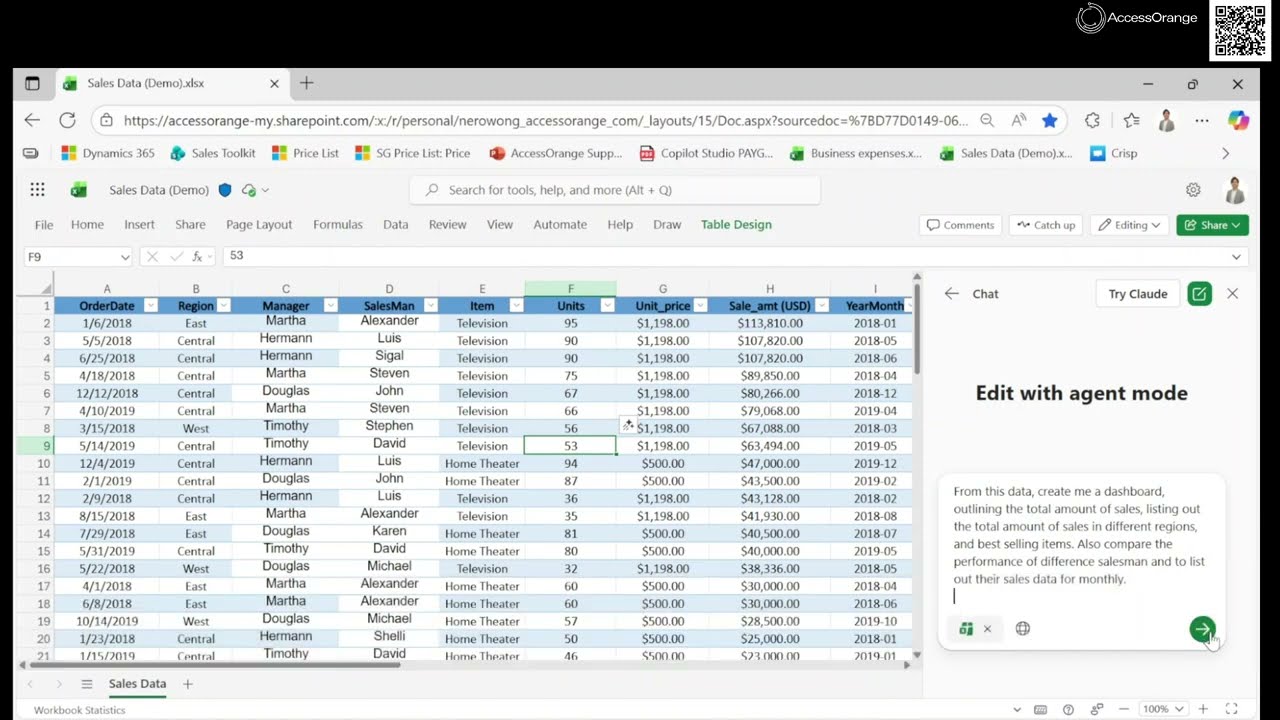Open the status bar options chevron
1280x720 pixels.
pos(1017,709)
